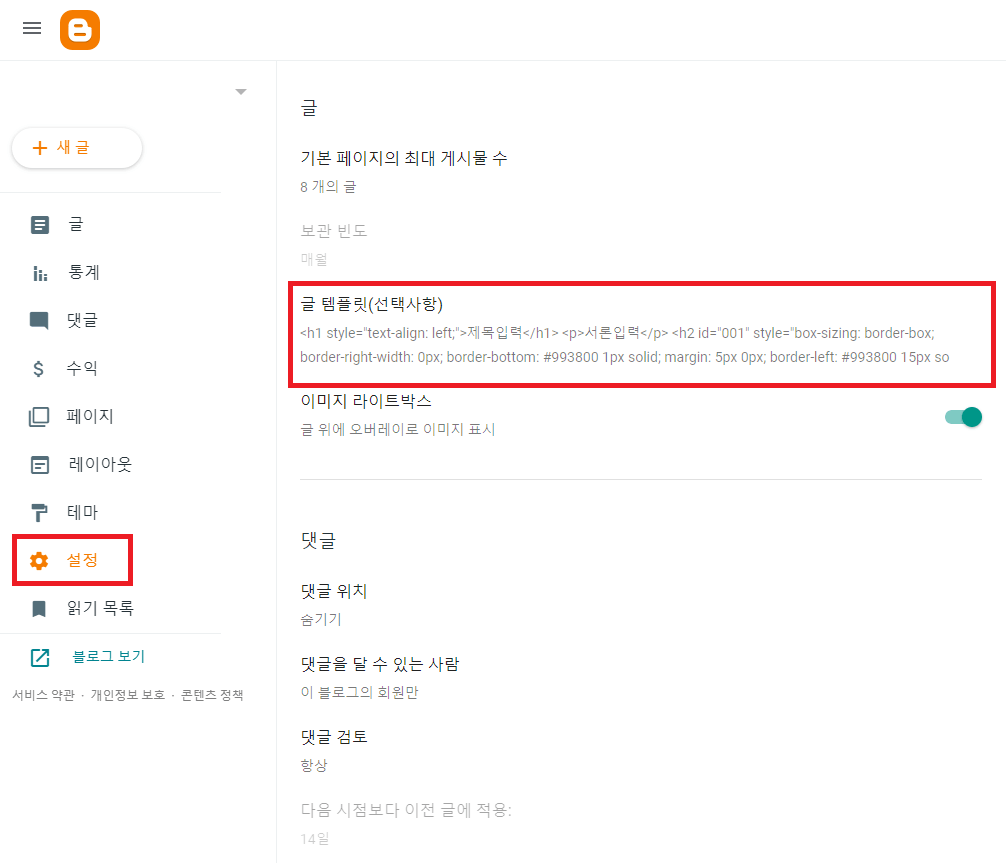This screenshot has width=1006, height=863.
Task: Select the 통계 statistics chart icon
Action: pyautogui.click(x=39, y=272)
